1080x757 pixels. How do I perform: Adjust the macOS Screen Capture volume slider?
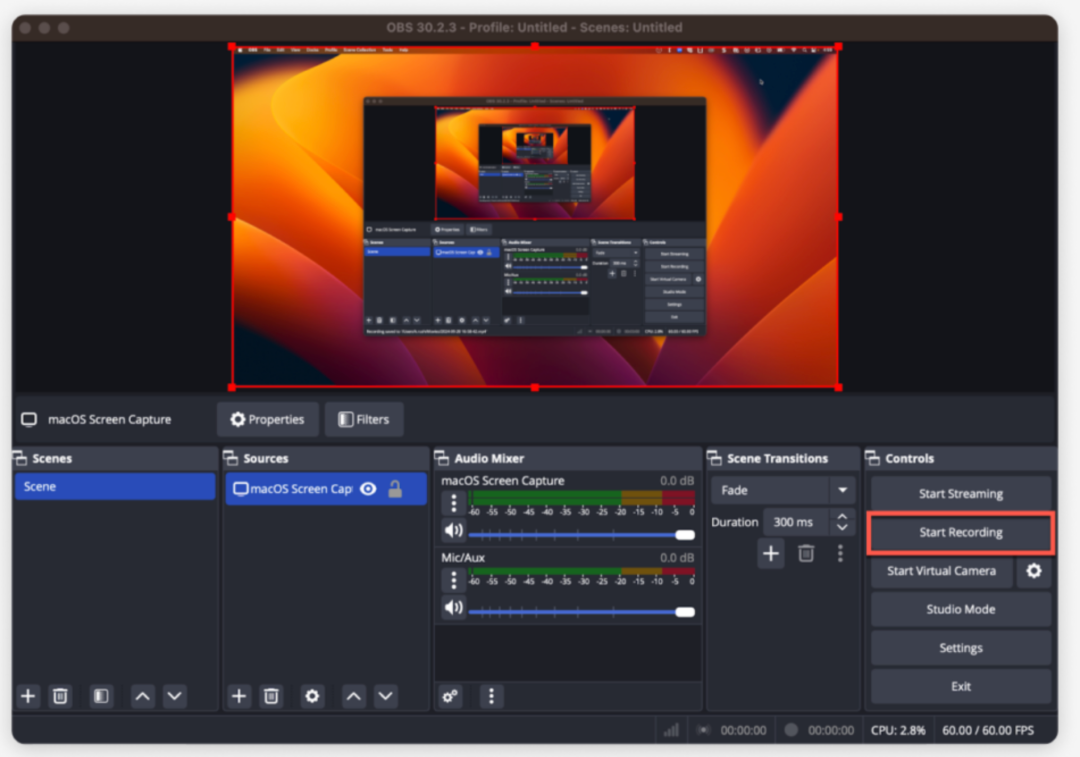[581, 535]
